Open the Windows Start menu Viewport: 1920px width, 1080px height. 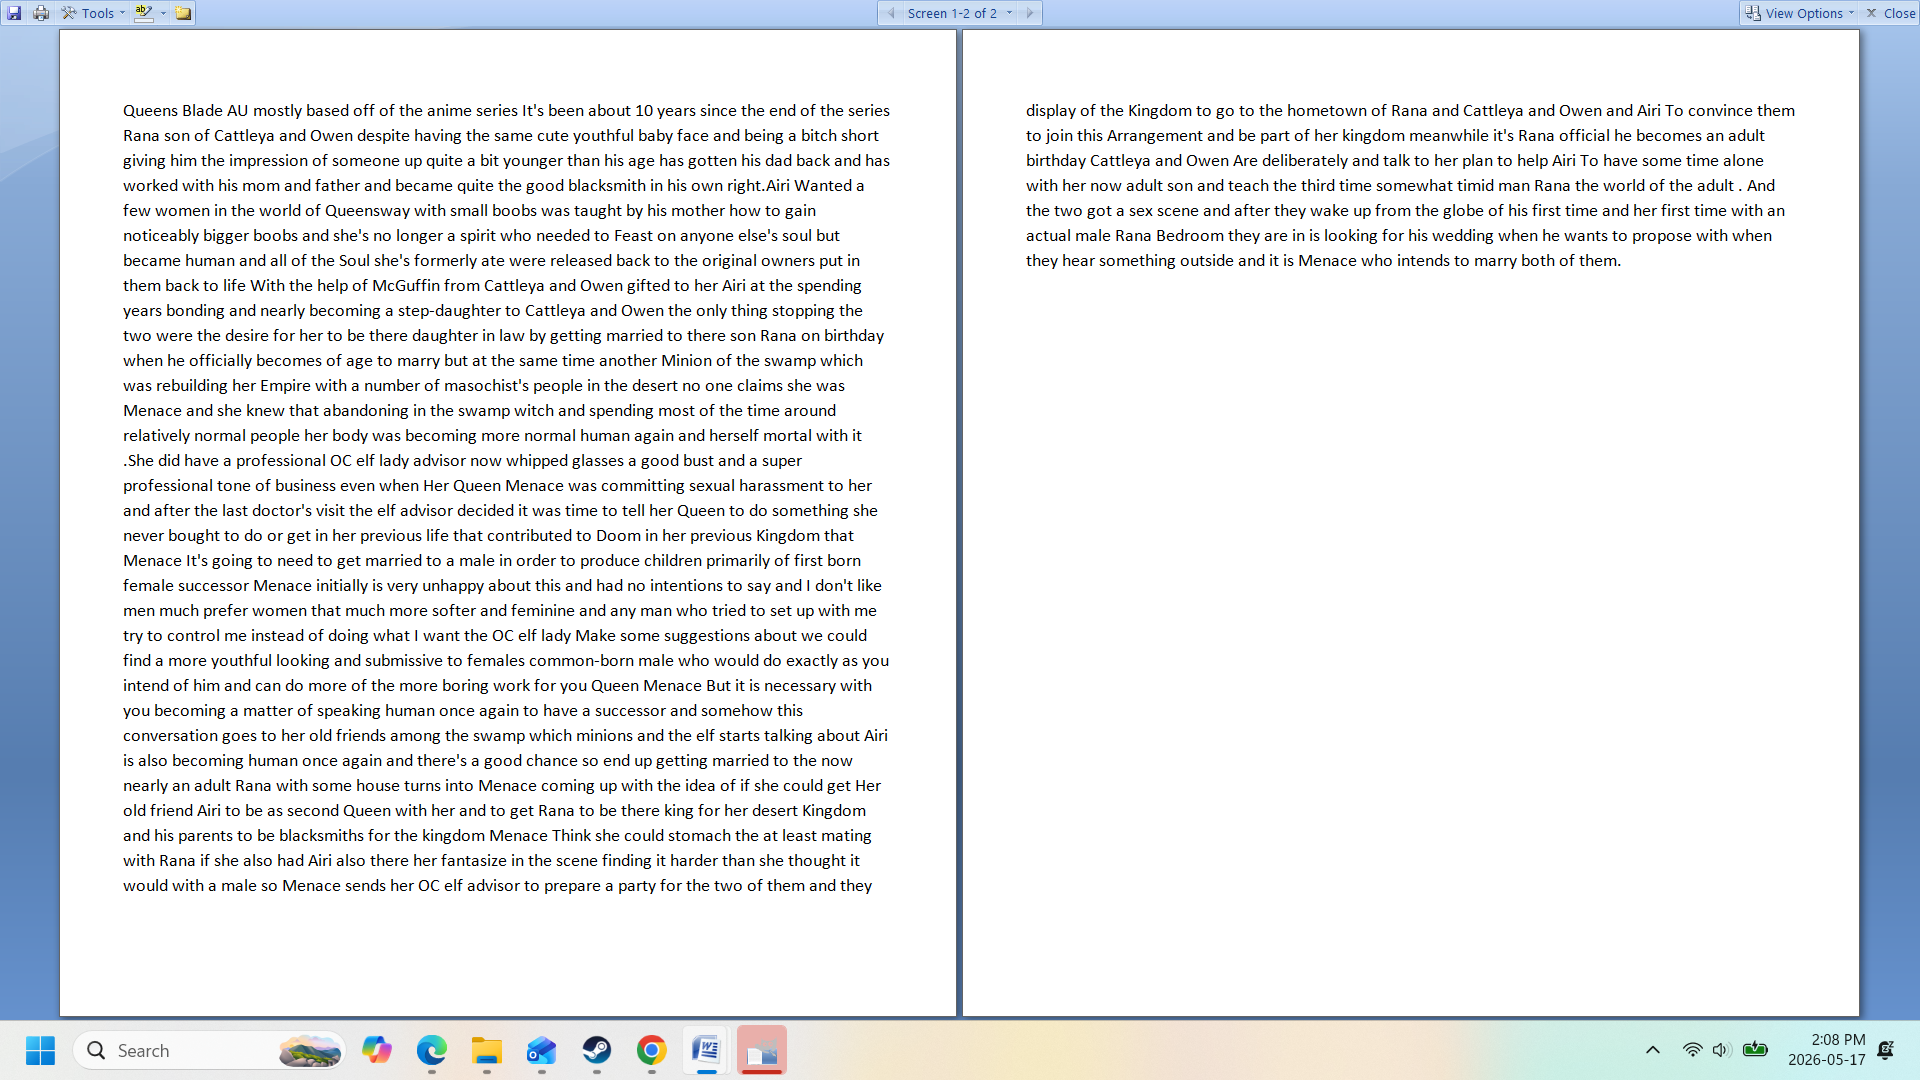tap(41, 1050)
